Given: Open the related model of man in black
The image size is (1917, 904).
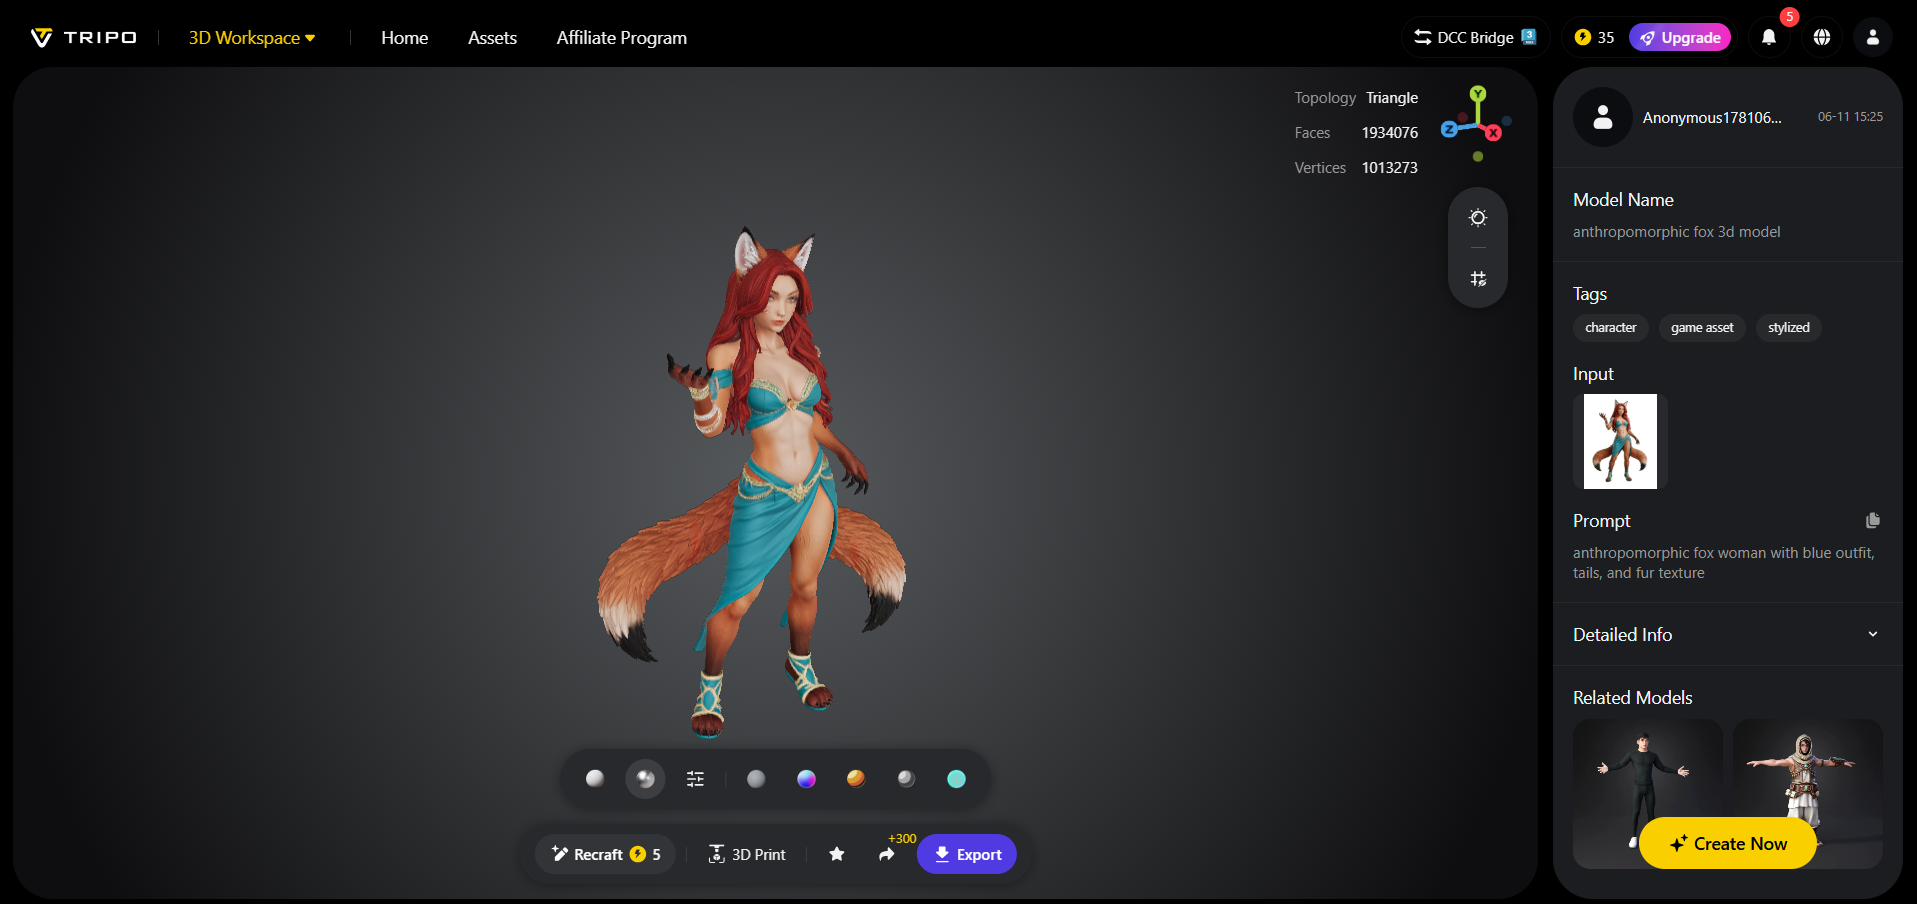Looking at the screenshot, I should [x=1647, y=793].
